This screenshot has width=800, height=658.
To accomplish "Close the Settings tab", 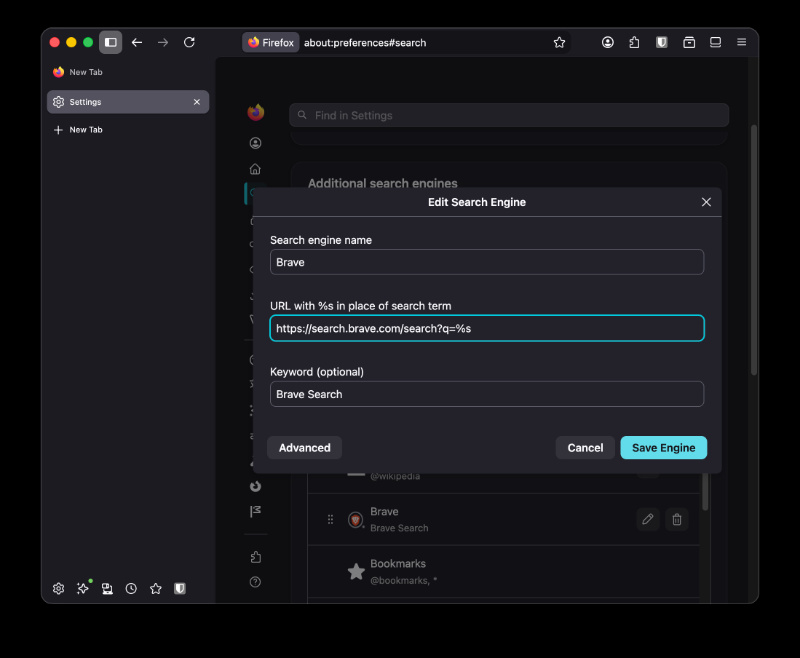I will point(197,102).
